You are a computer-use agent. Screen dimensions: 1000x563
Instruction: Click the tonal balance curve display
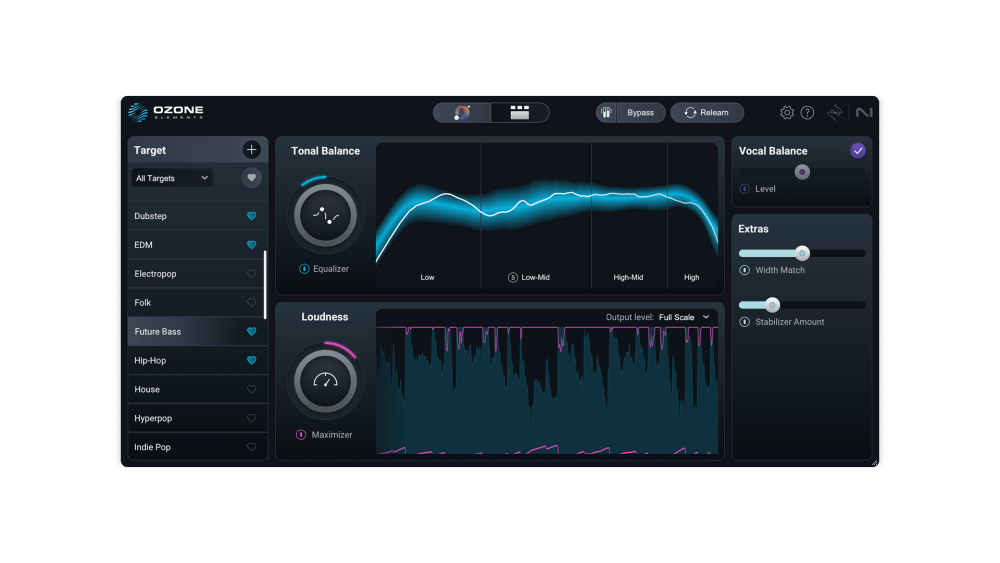point(547,216)
